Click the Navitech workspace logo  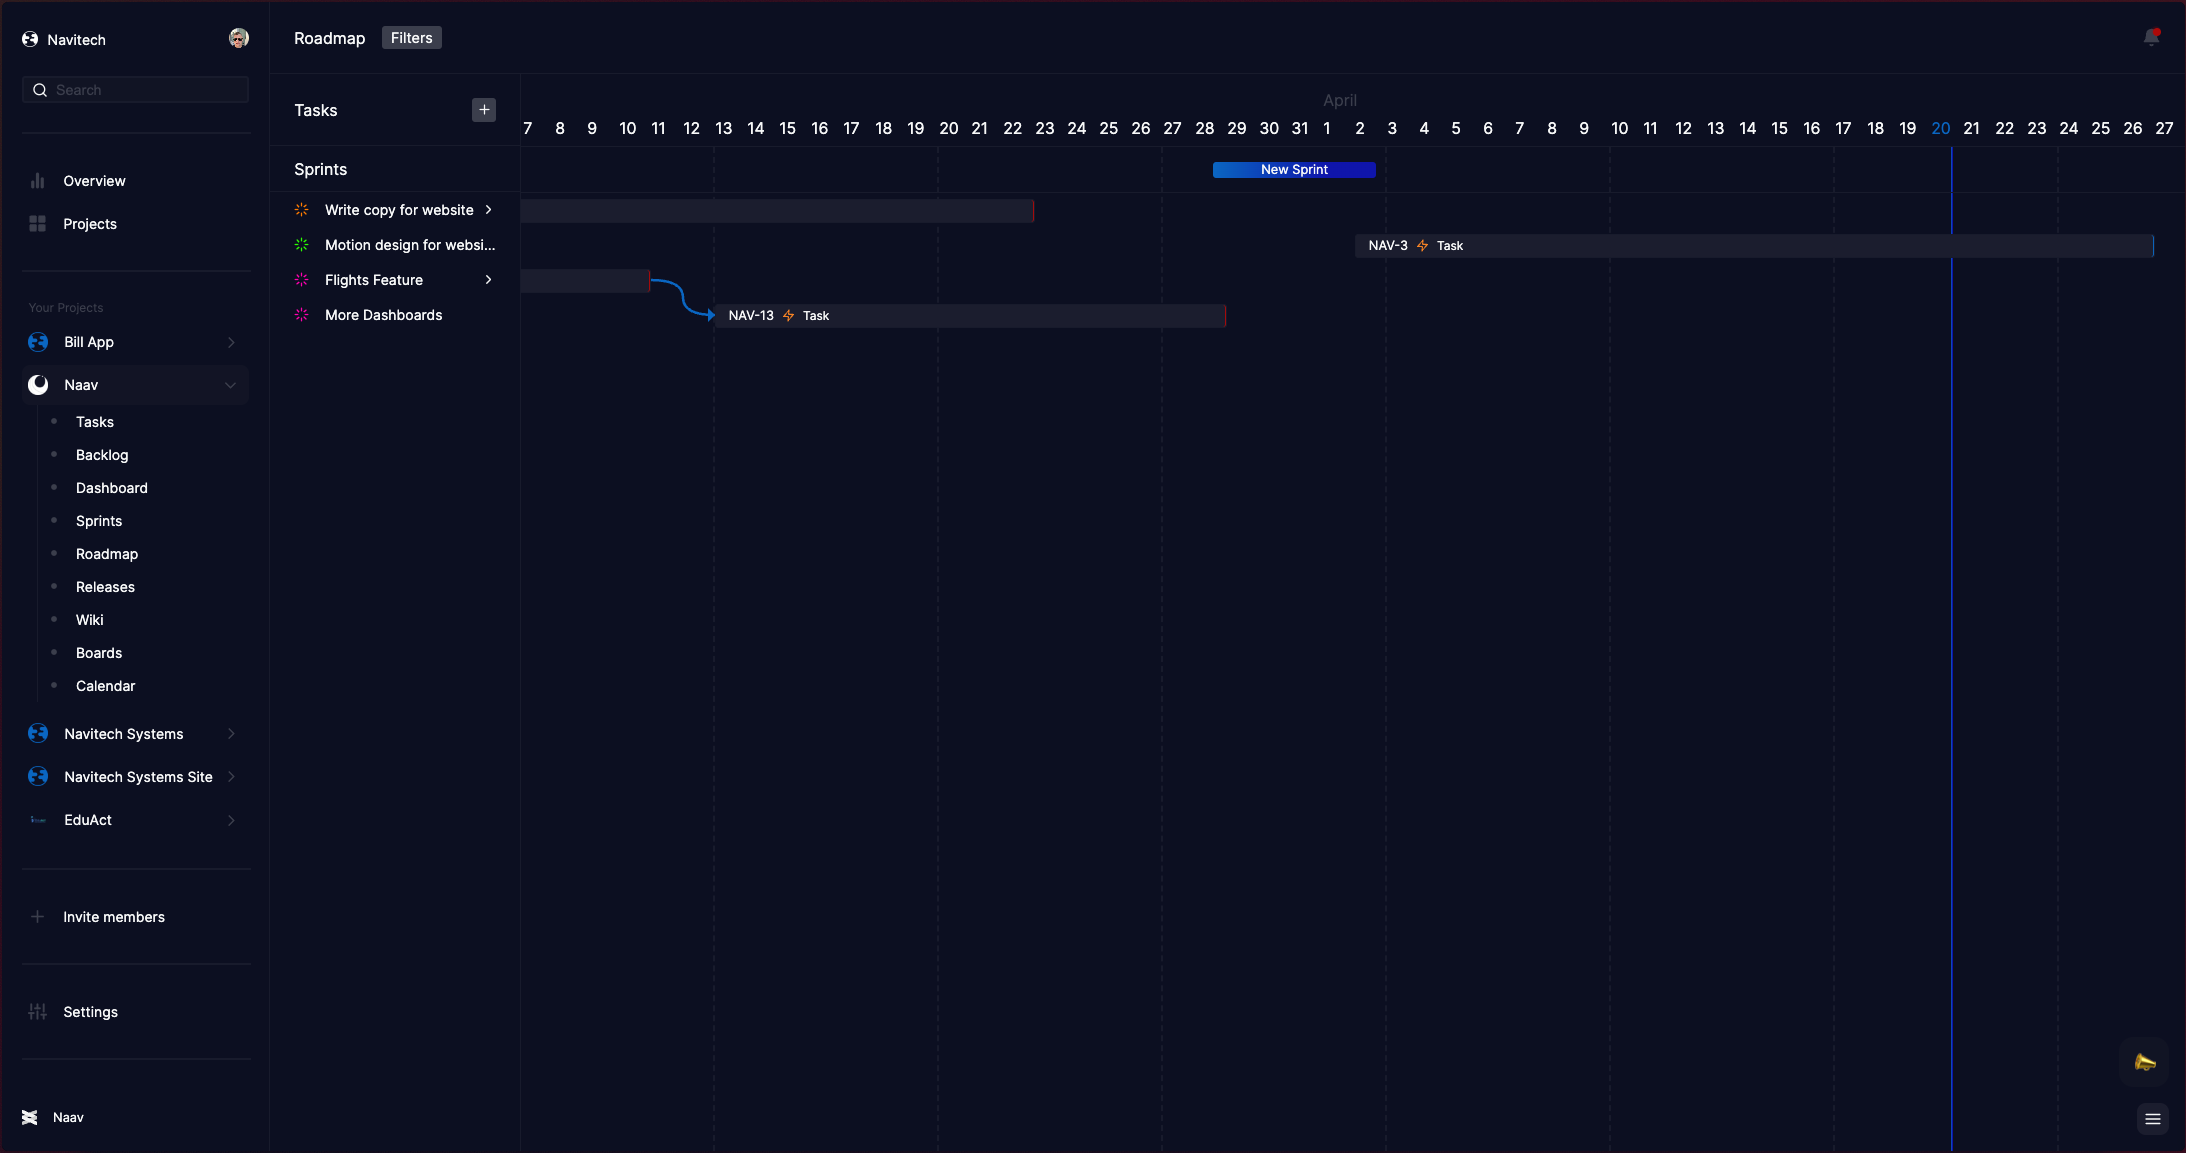tap(30, 40)
